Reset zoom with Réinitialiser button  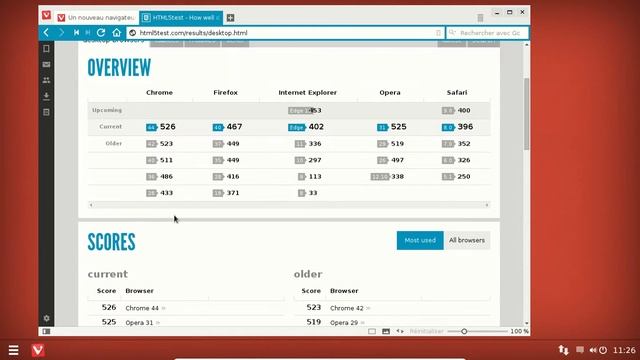coord(427,331)
